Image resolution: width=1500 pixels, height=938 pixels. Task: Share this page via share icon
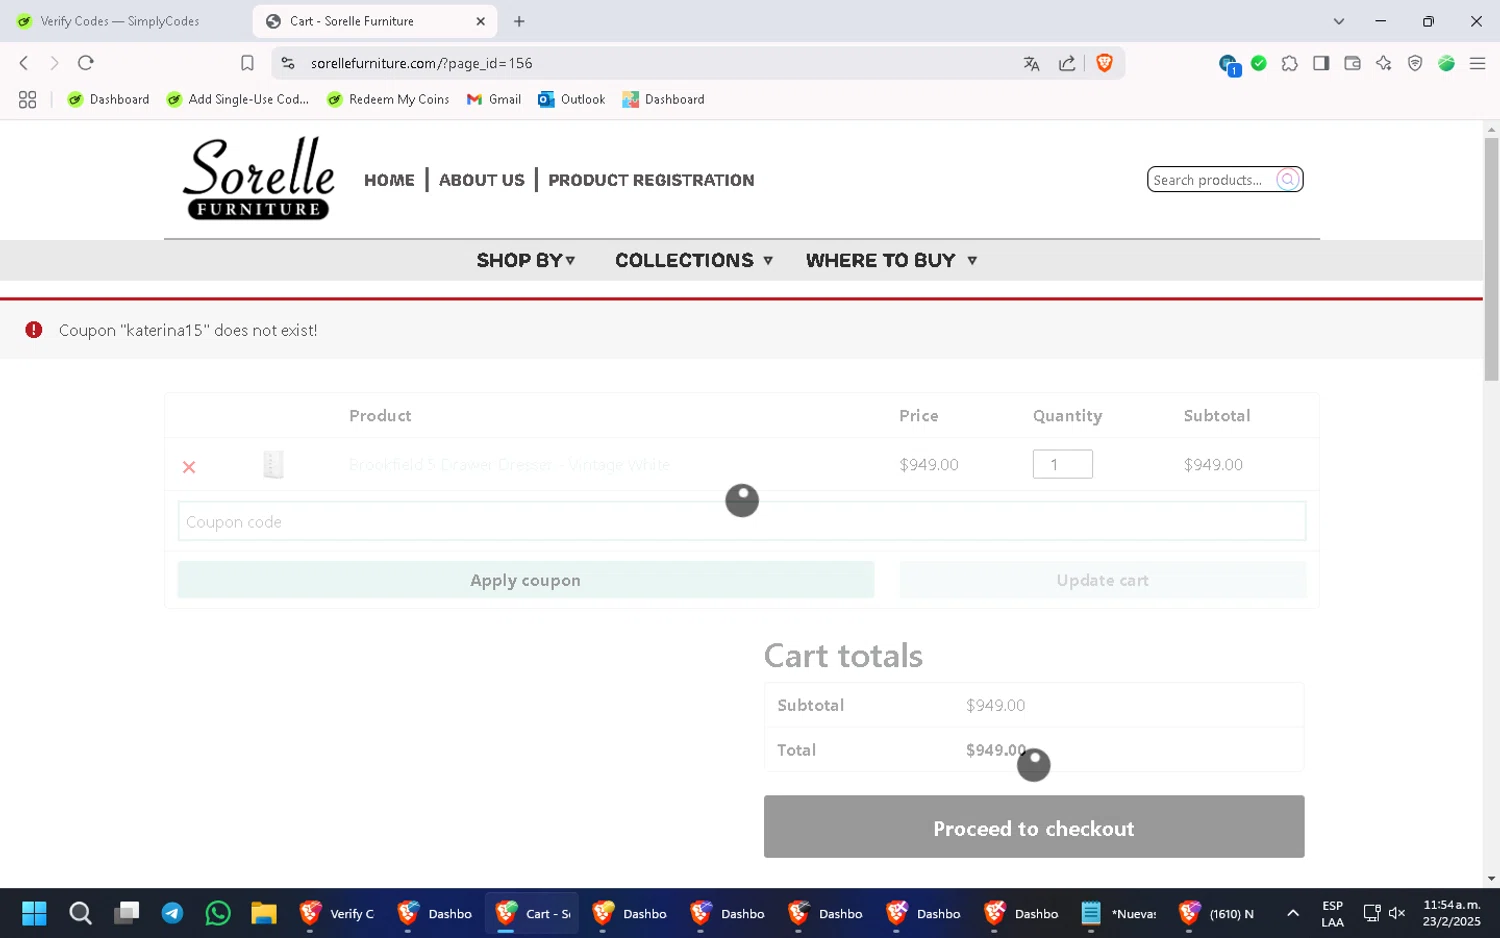click(x=1067, y=63)
